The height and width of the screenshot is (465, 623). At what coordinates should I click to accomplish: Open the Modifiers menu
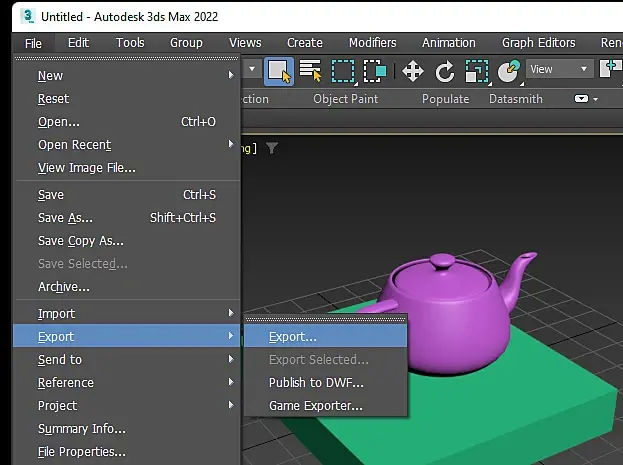pos(373,43)
